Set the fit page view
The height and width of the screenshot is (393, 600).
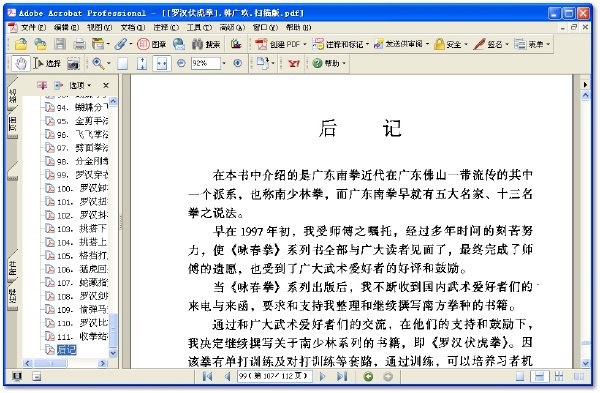click(142, 64)
